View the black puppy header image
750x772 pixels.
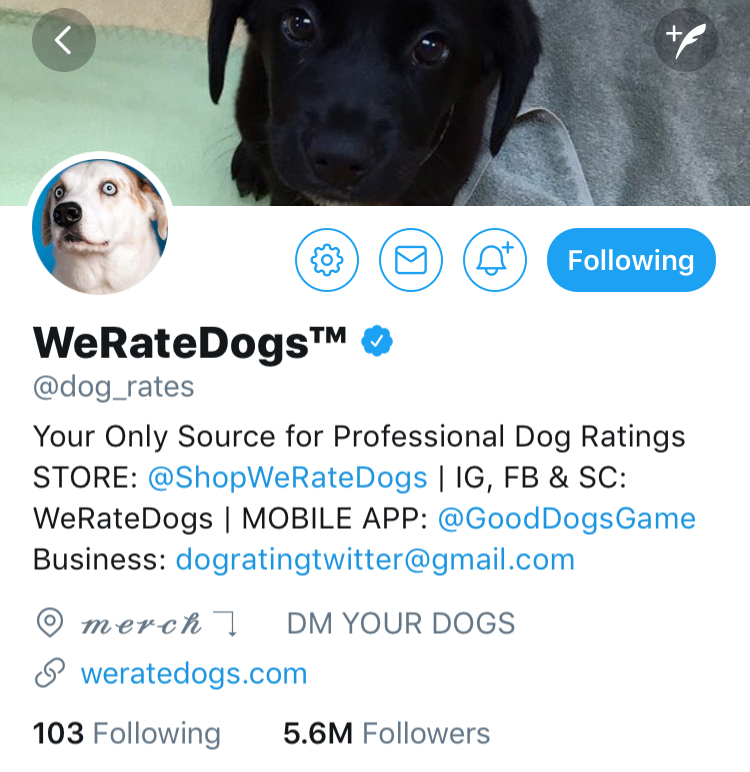click(375, 102)
